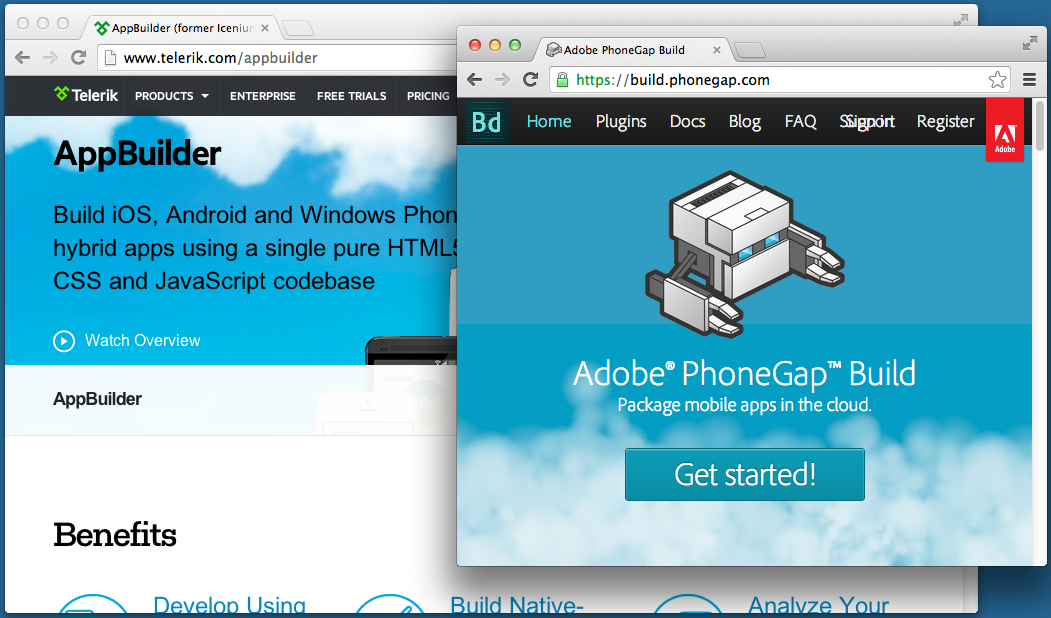The width and height of the screenshot is (1051, 618).
Task: Click the Adobe PhoneGap Build heading
Action: tap(744, 374)
